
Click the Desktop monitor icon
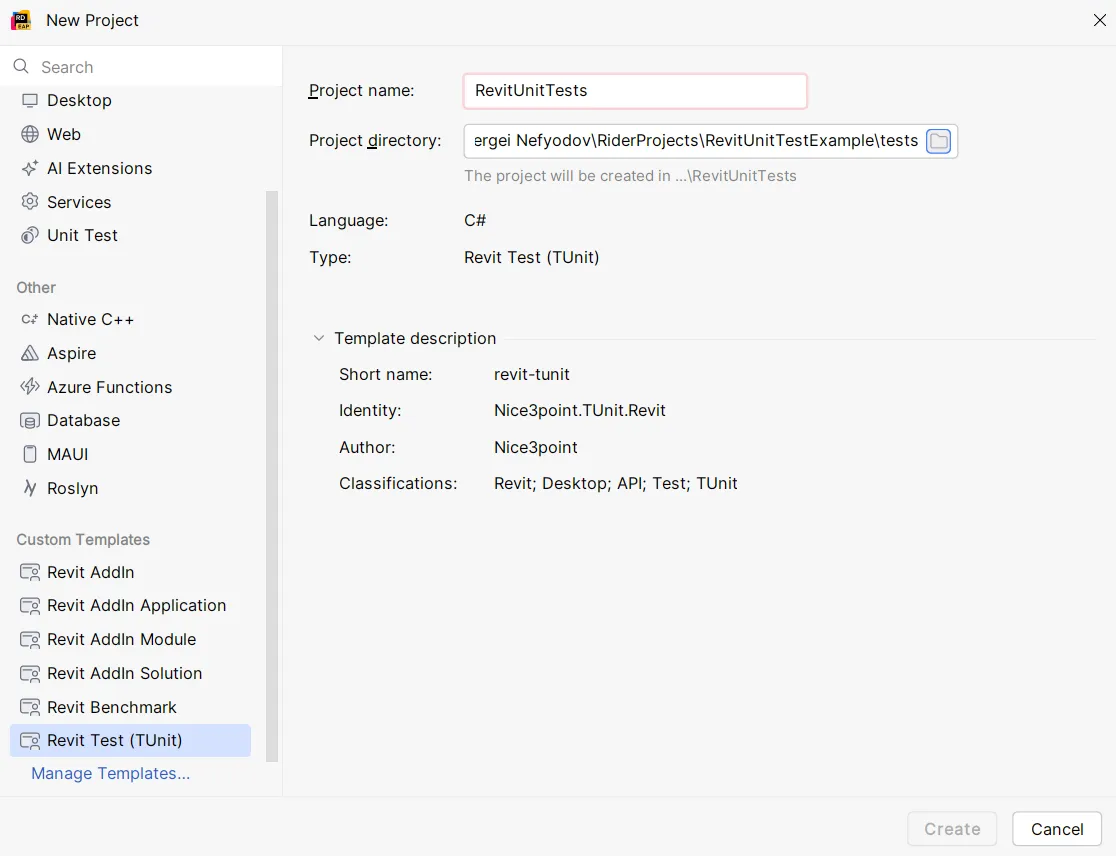(x=30, y=100)
